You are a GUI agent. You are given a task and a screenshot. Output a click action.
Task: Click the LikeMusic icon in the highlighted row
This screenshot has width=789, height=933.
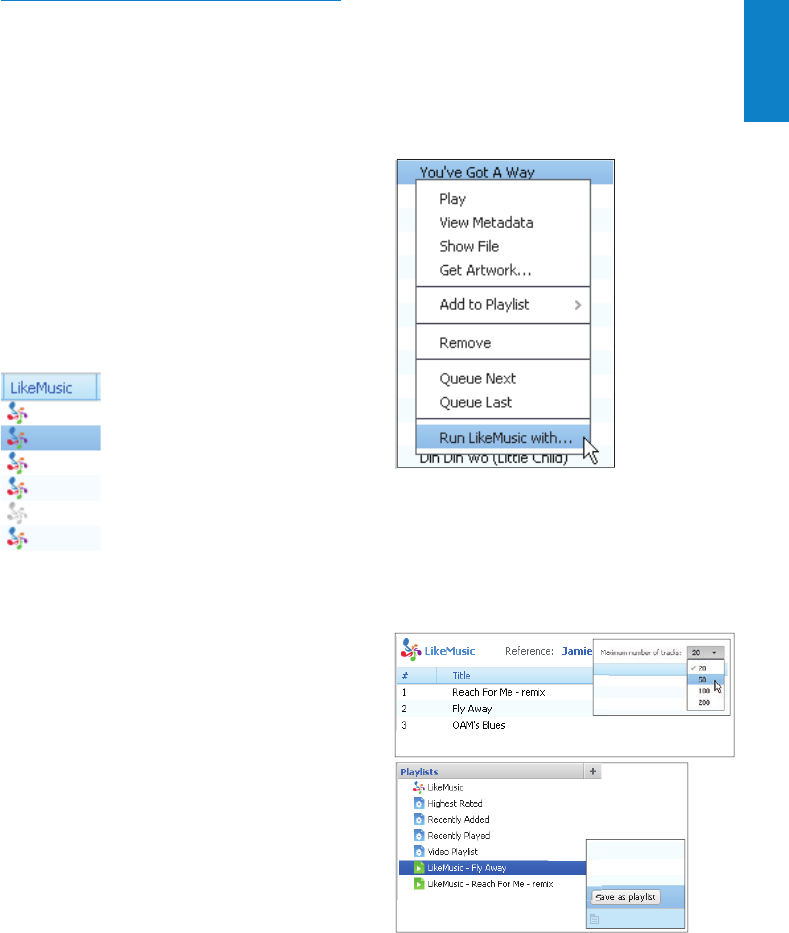point(17,438)
